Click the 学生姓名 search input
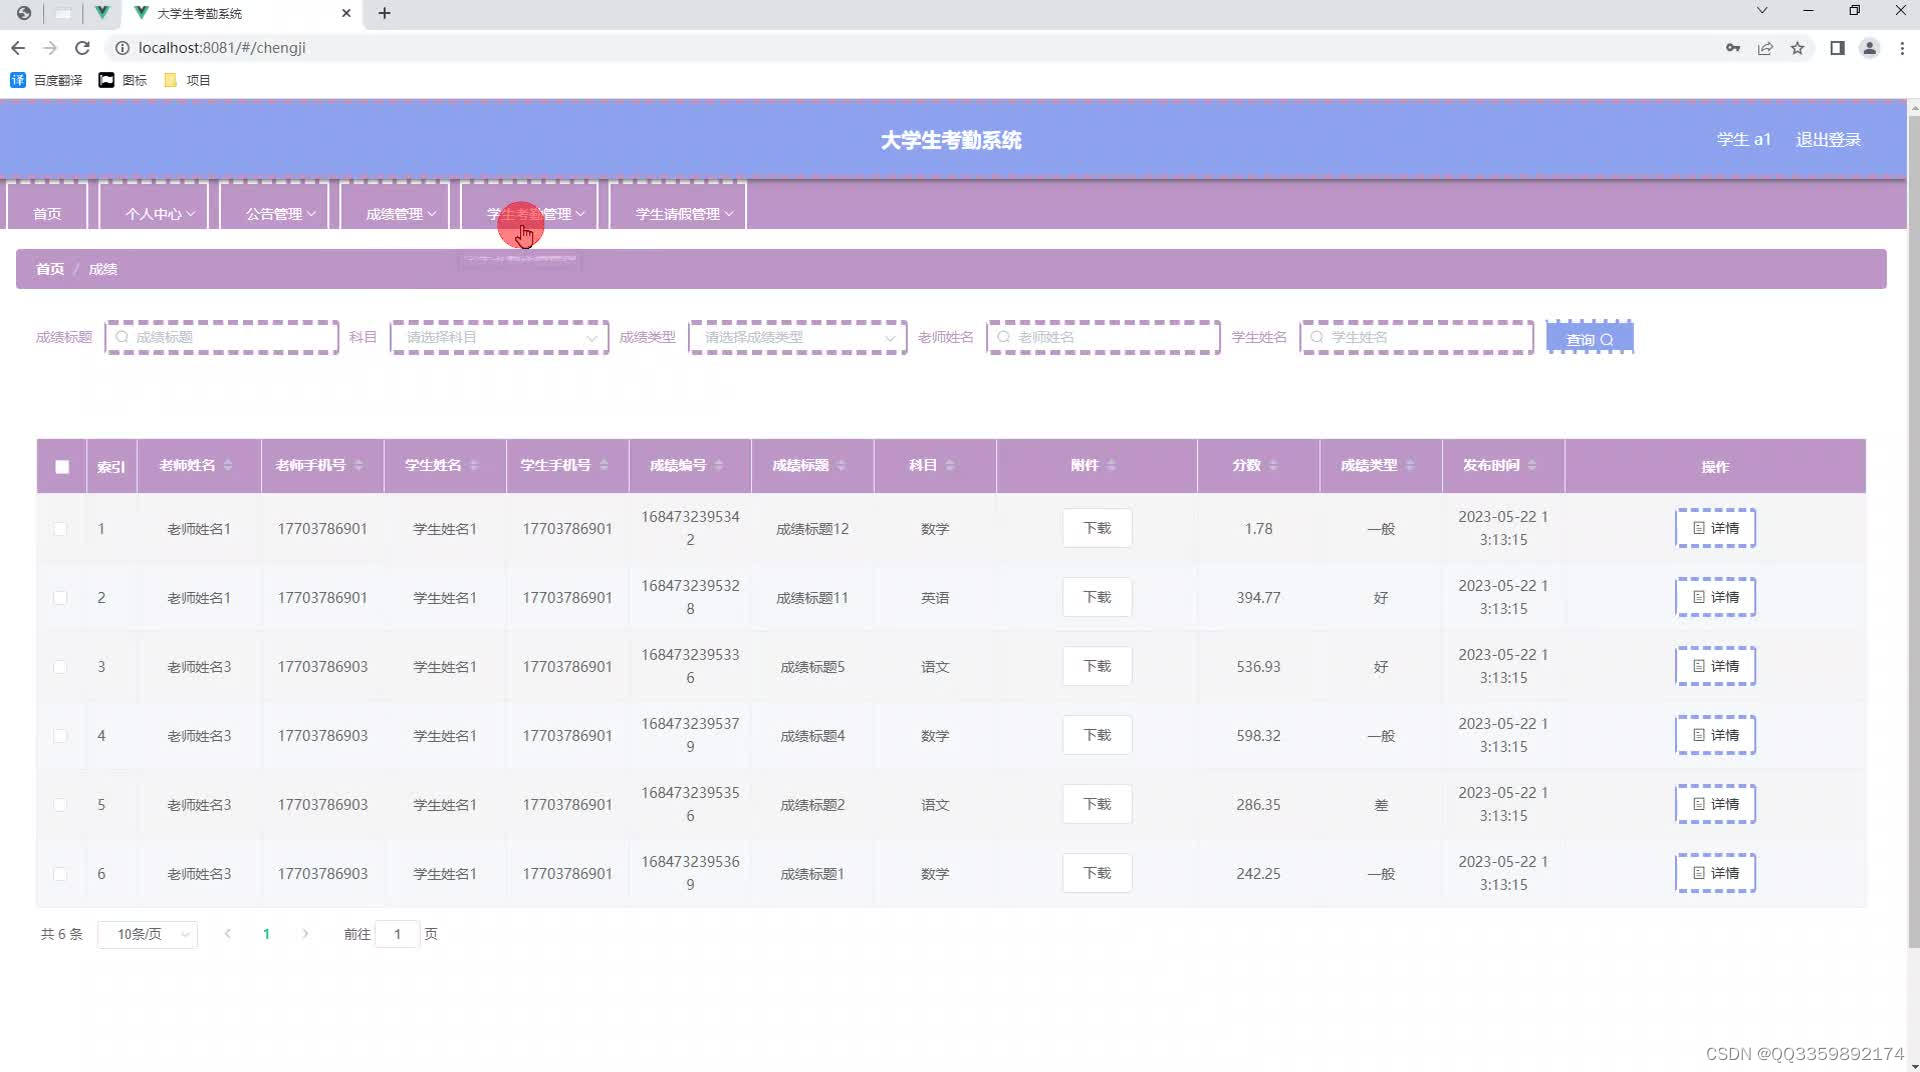The width and height of the screenshot is (1920, 1072). 1416,337
